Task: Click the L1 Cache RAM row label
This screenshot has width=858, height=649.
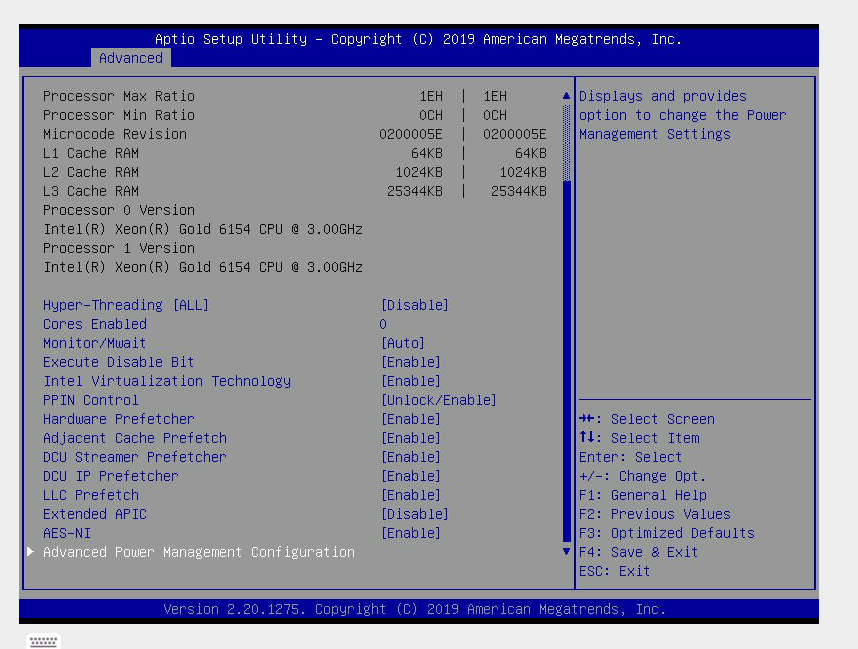Action: tap(90, 153)
